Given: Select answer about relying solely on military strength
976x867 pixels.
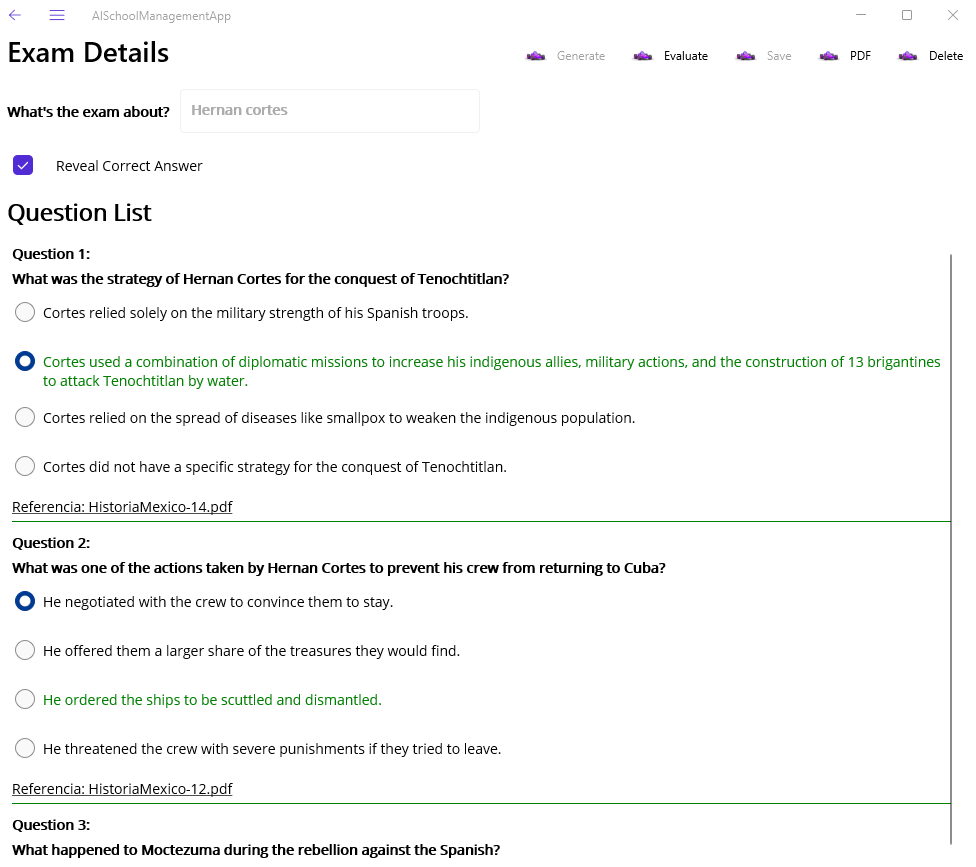Looking at the screenshot, I should click(26, 313).
